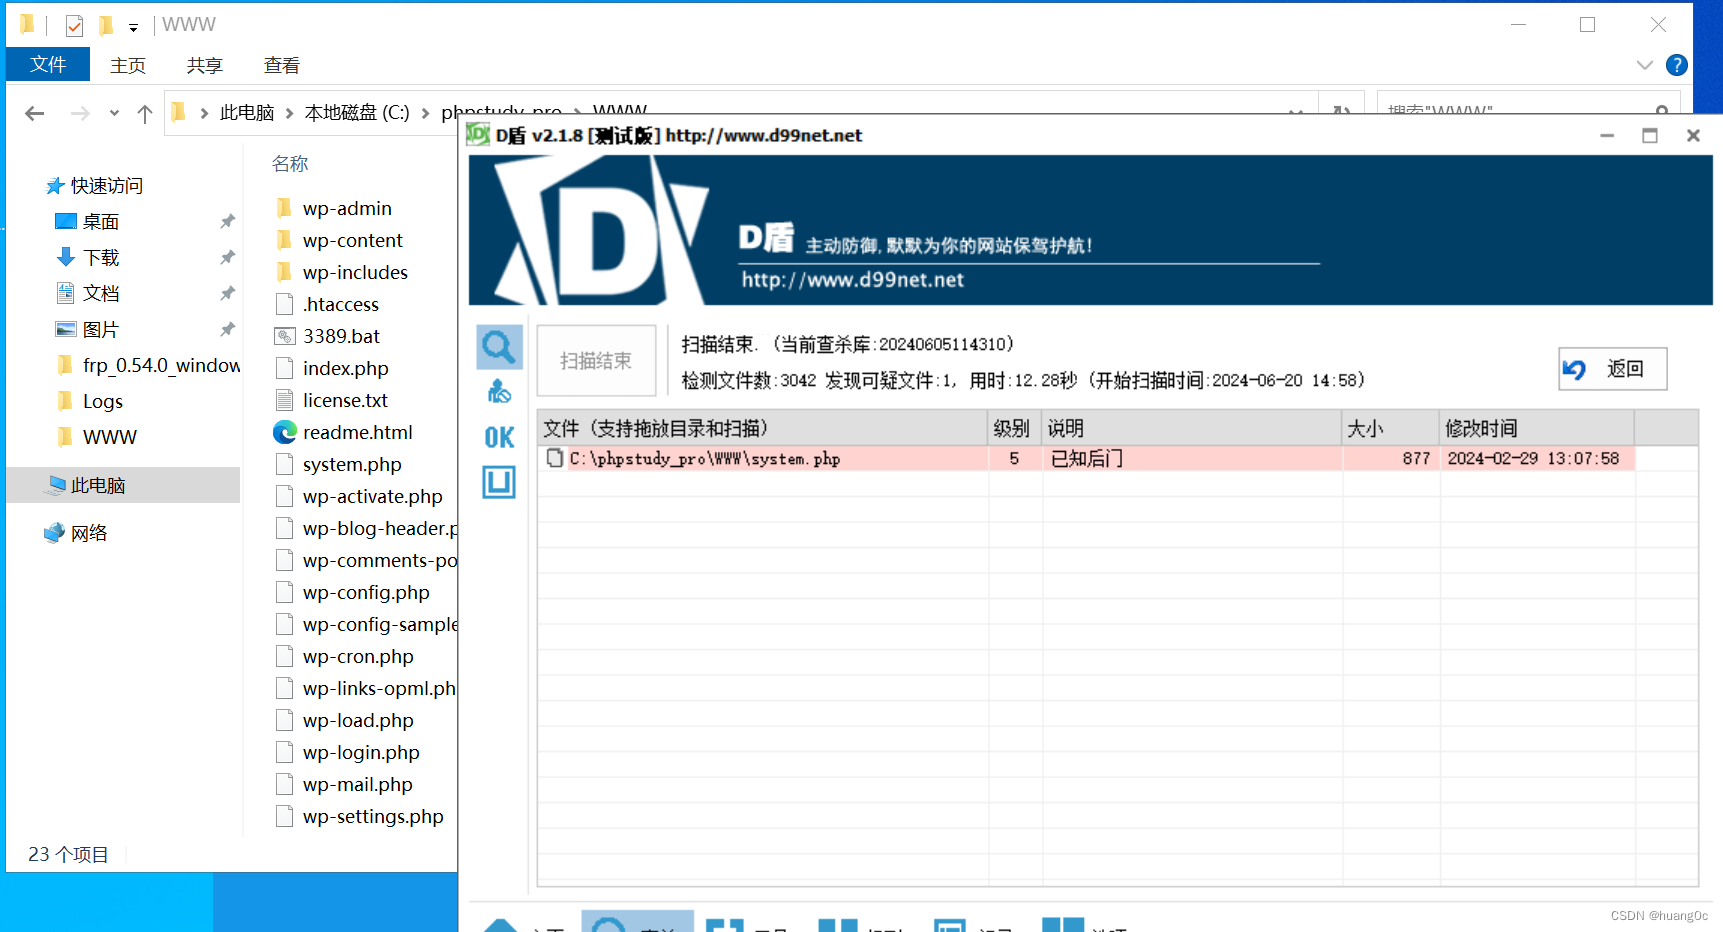Select 文档 in navigation pane
The width and height of the screenshot is (1723, 932).
tap(100, 294)
